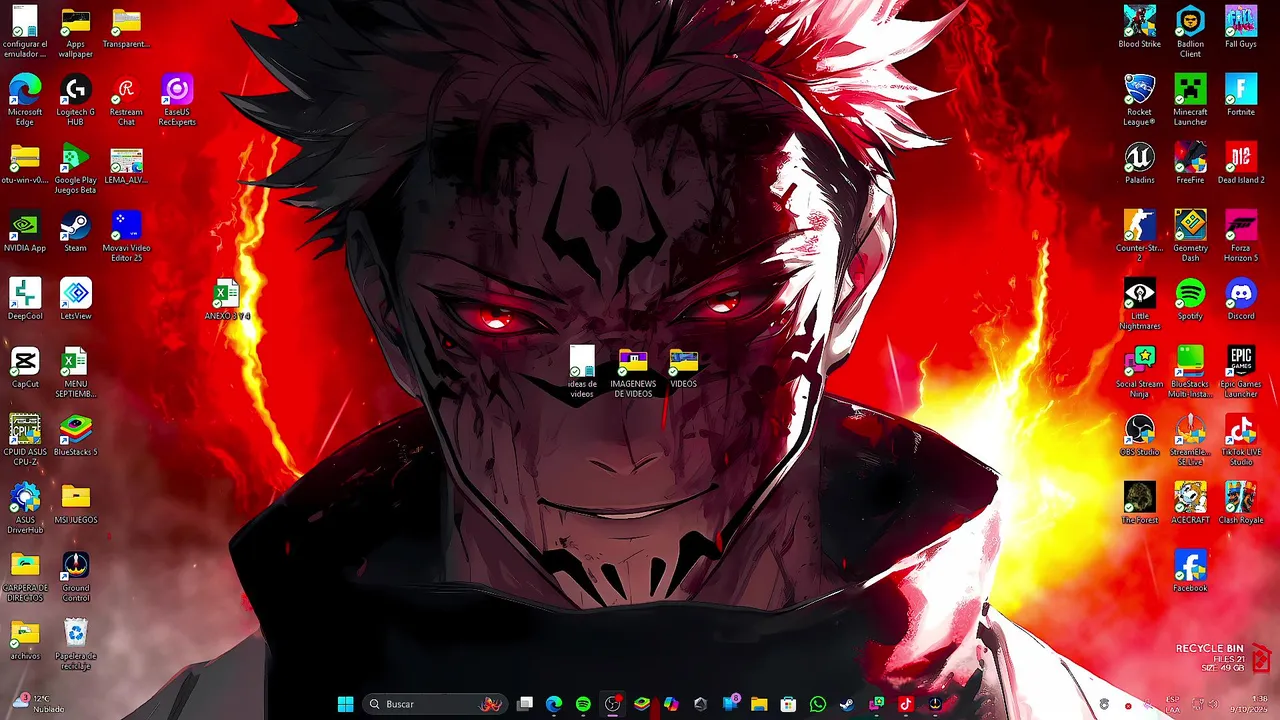Select the CARPETA DE DIRECTOS folder
1280x720 pixels.
[25, 576]
